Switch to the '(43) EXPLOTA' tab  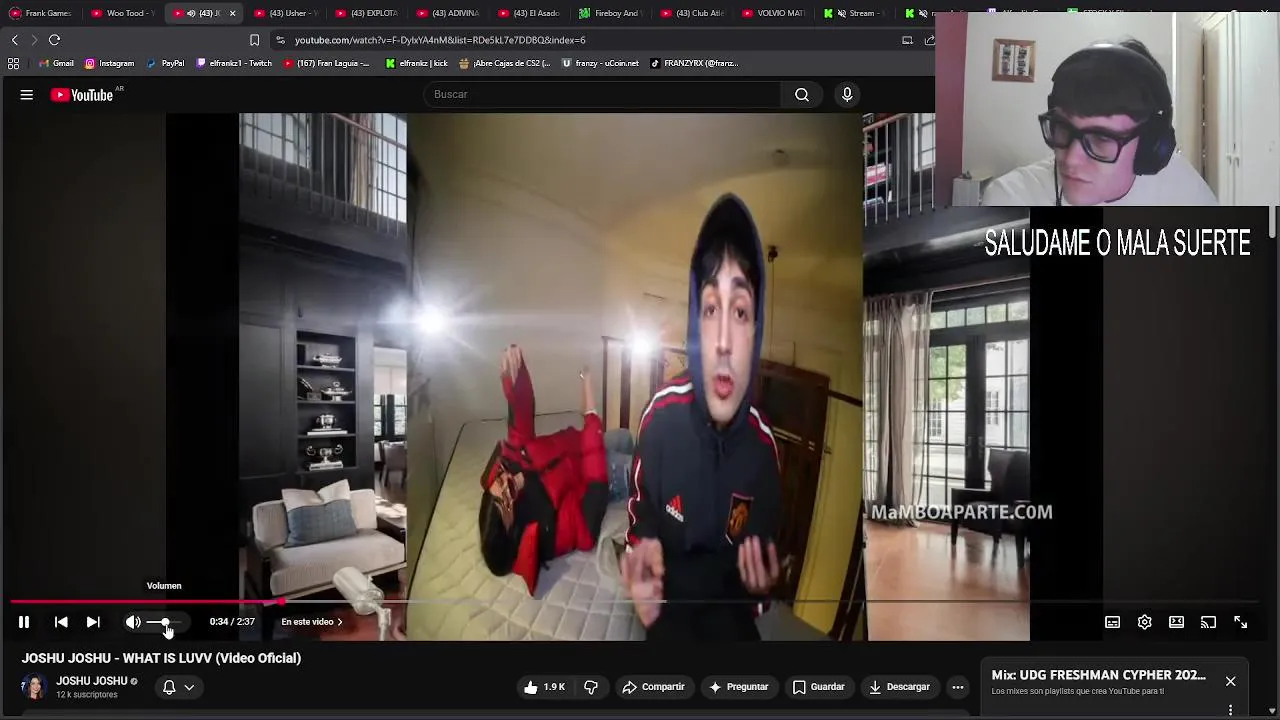tap(368, 13)
